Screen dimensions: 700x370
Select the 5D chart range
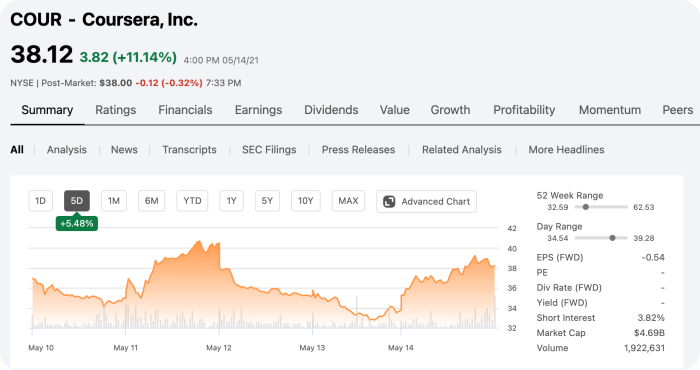click(77, 201)
